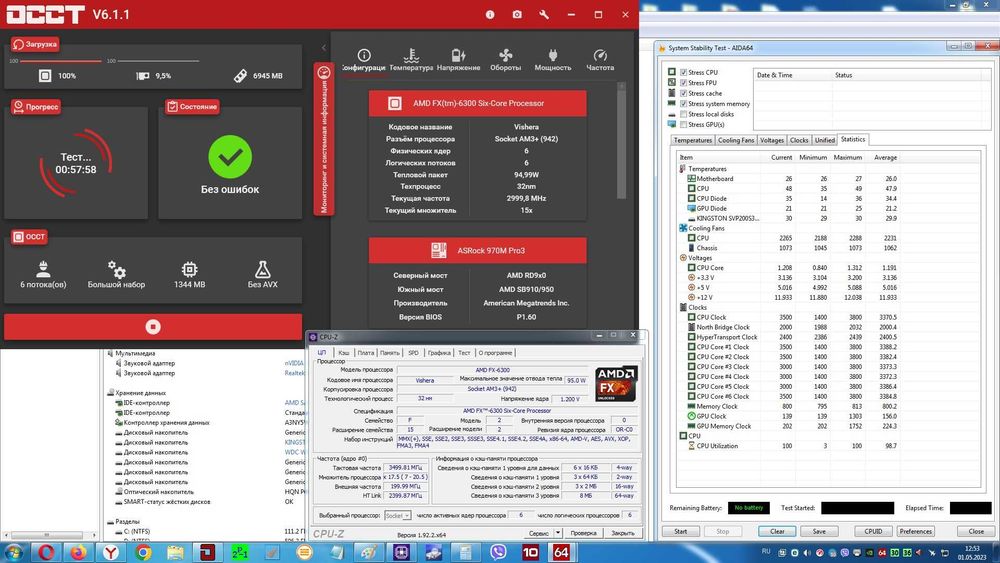Select the AIDA64 Statistics tab
The image size is (1000, 563).
pyautogui.click(x=853, y=139)
